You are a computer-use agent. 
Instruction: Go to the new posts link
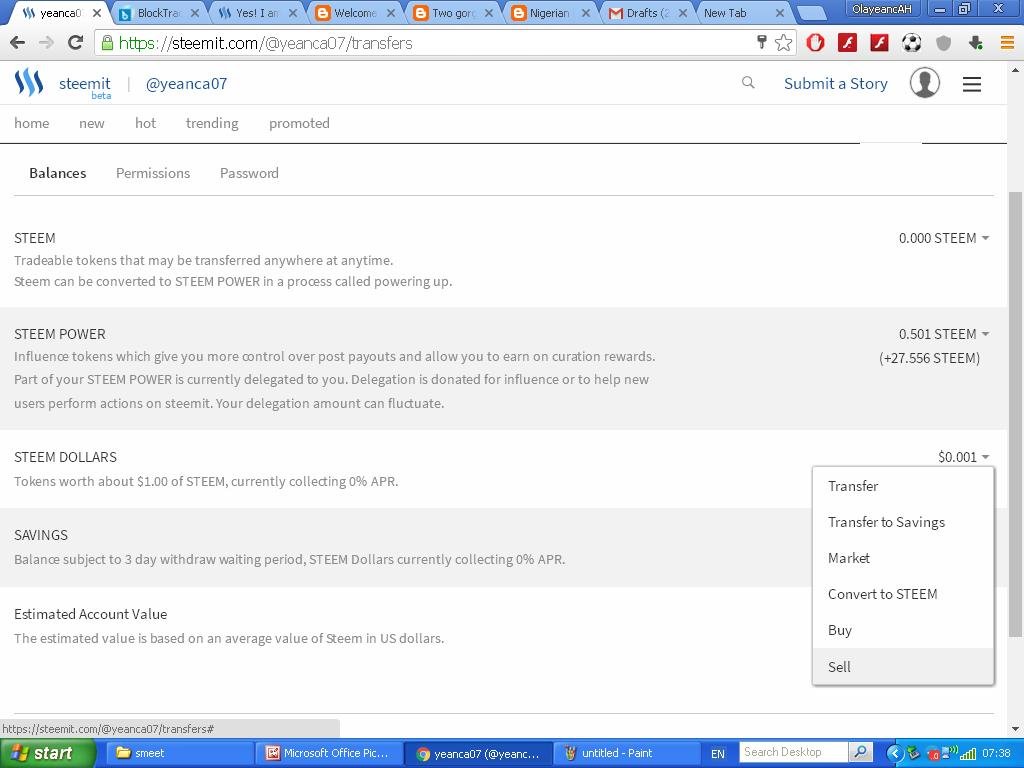coord(91,123)
